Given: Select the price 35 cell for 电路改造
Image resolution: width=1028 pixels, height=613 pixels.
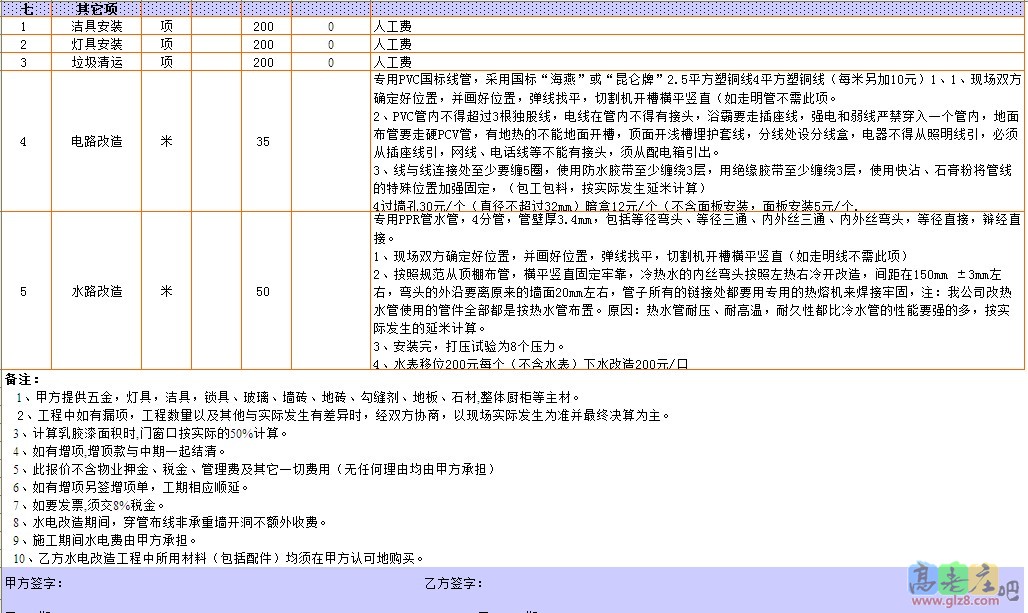Looking at the screenshot, I should (263, 142).
